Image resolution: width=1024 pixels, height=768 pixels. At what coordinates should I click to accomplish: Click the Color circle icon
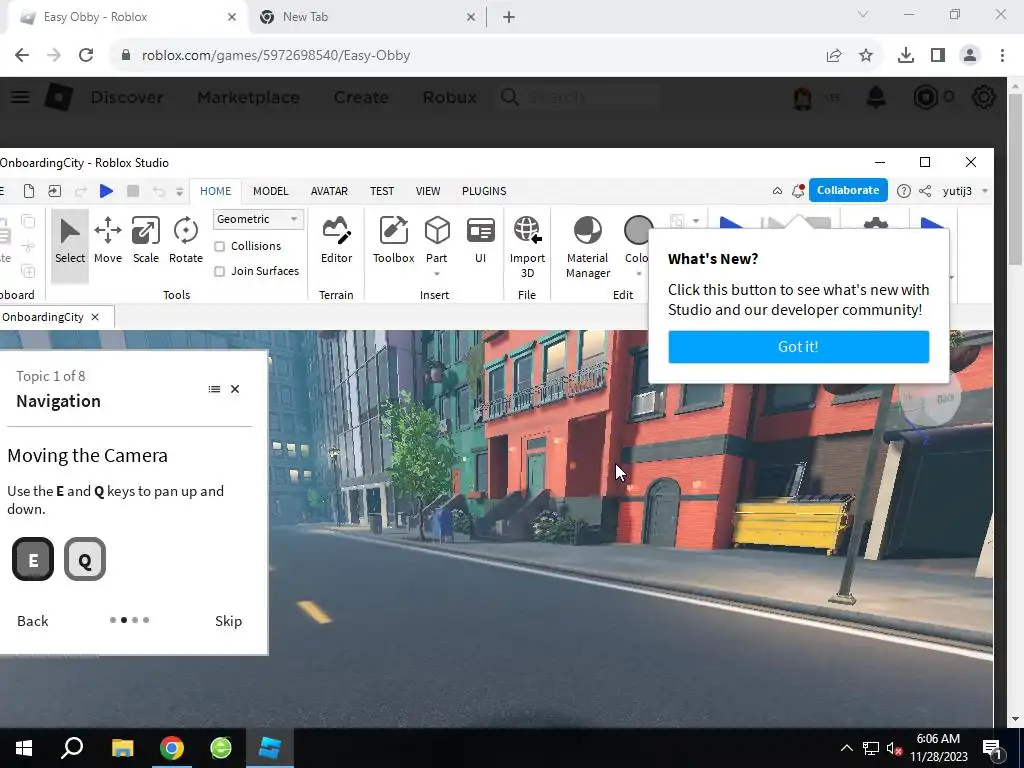click(x=638, y=231)
